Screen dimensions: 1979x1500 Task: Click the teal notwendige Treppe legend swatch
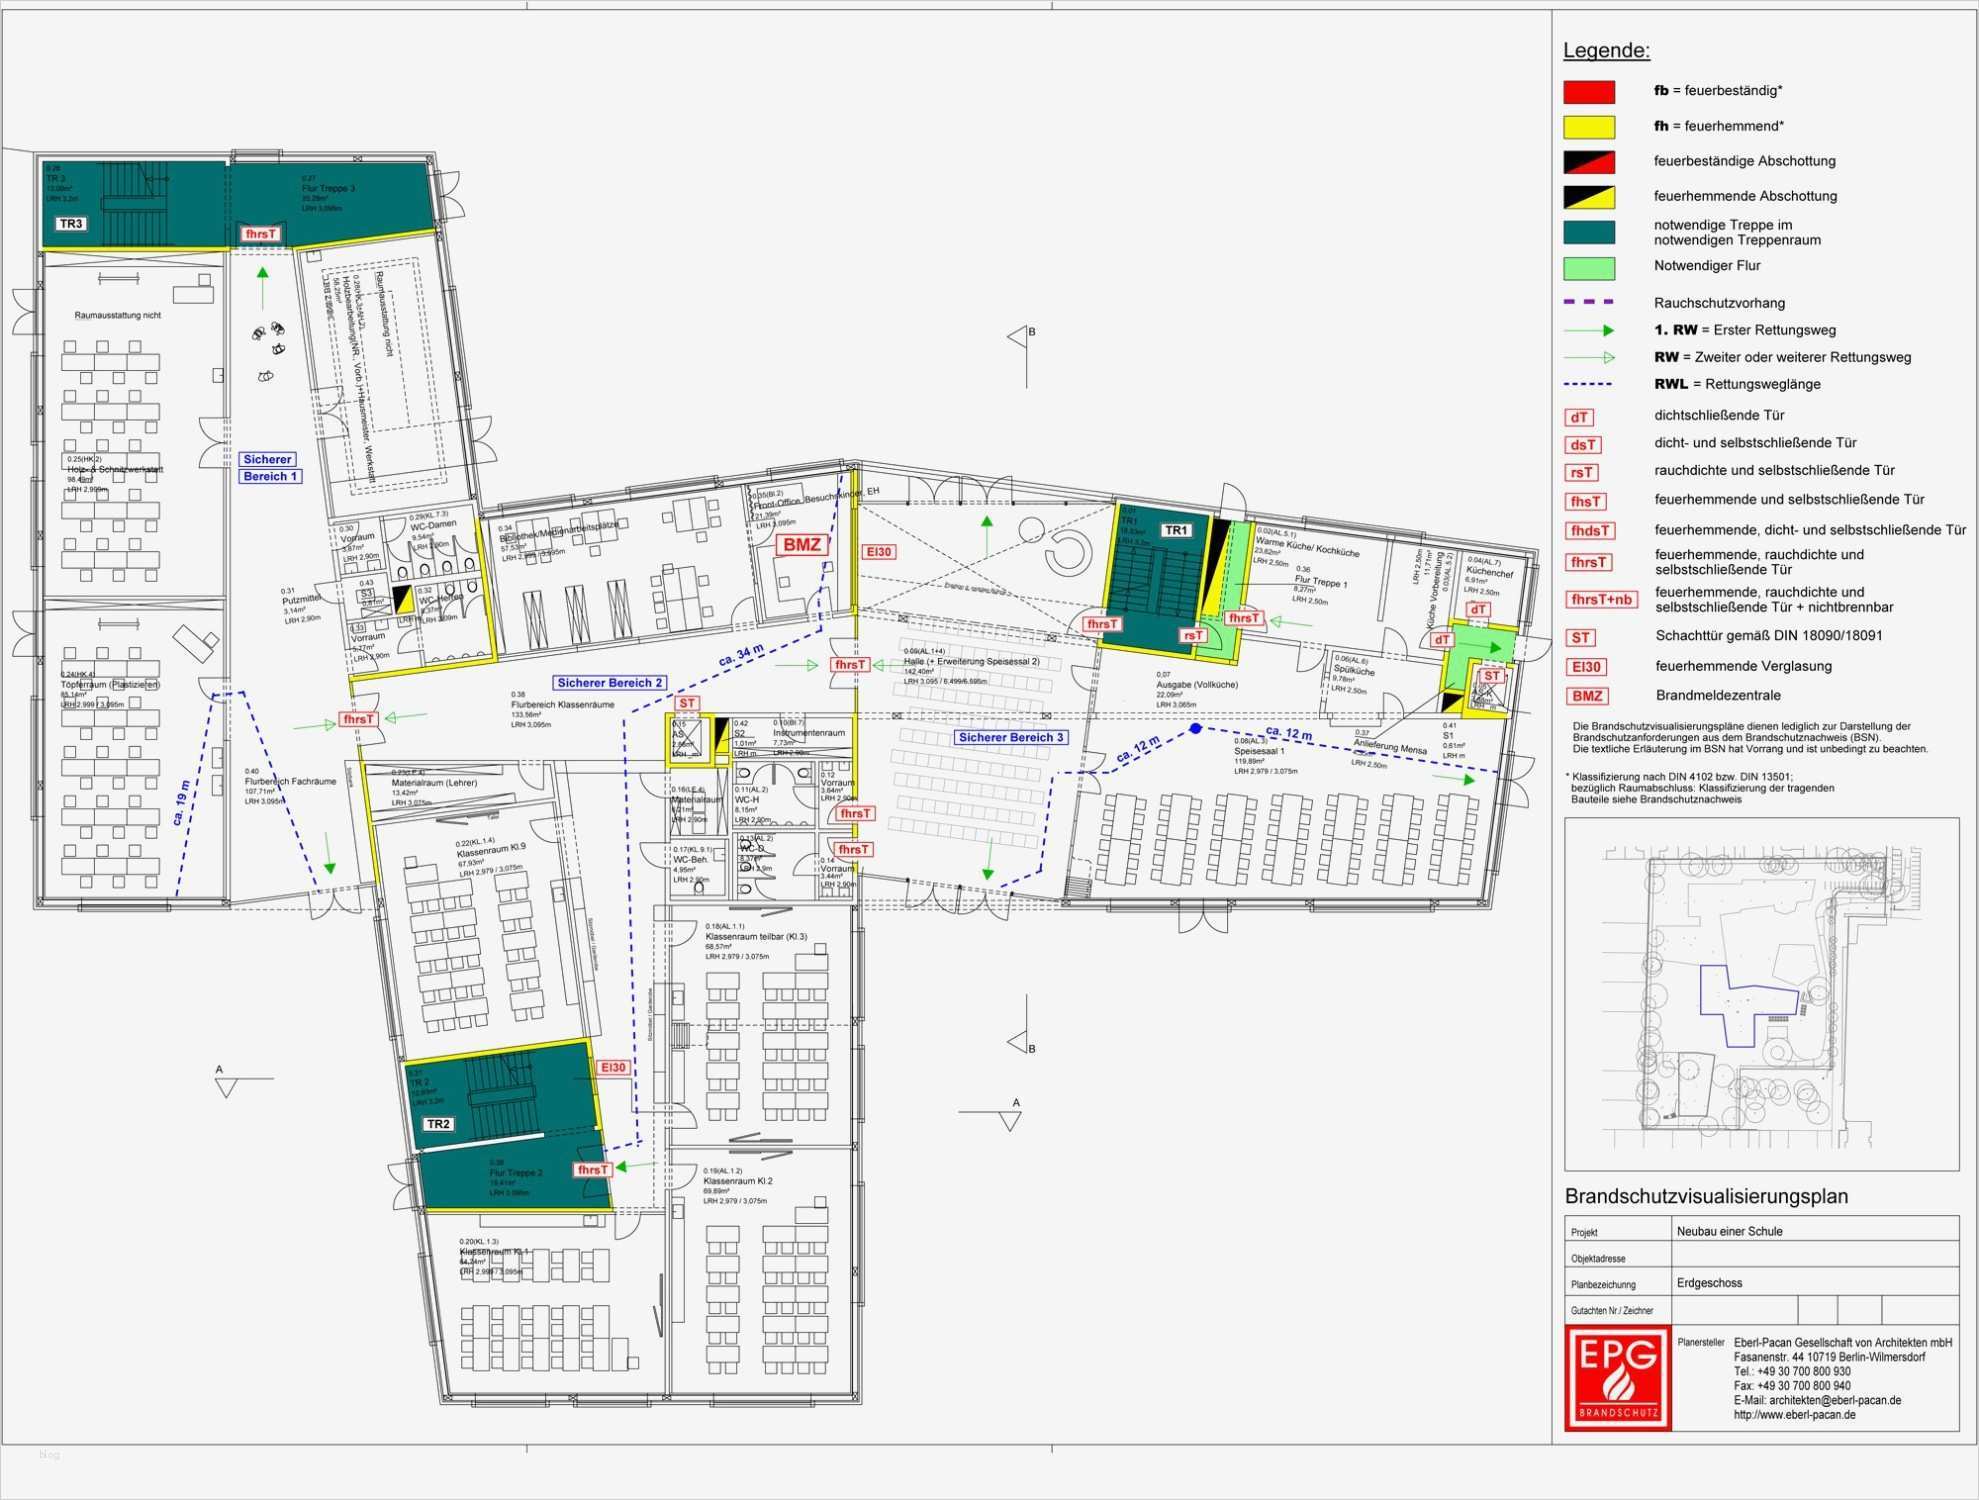coord(1588,232)
